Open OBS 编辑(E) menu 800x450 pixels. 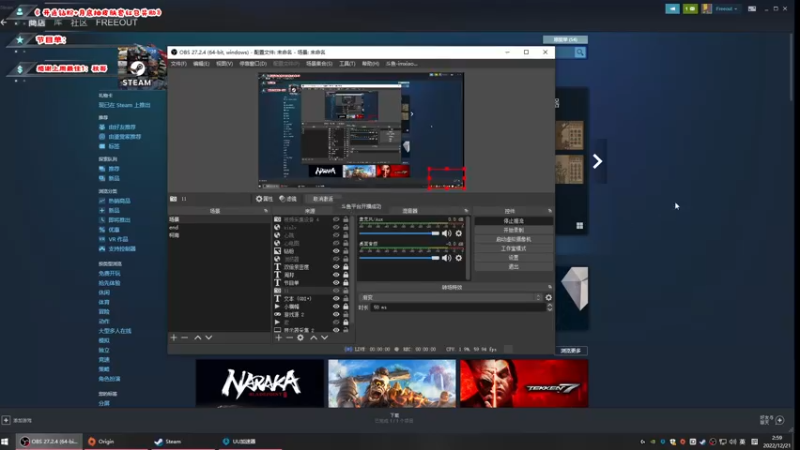tap(201, 64)
